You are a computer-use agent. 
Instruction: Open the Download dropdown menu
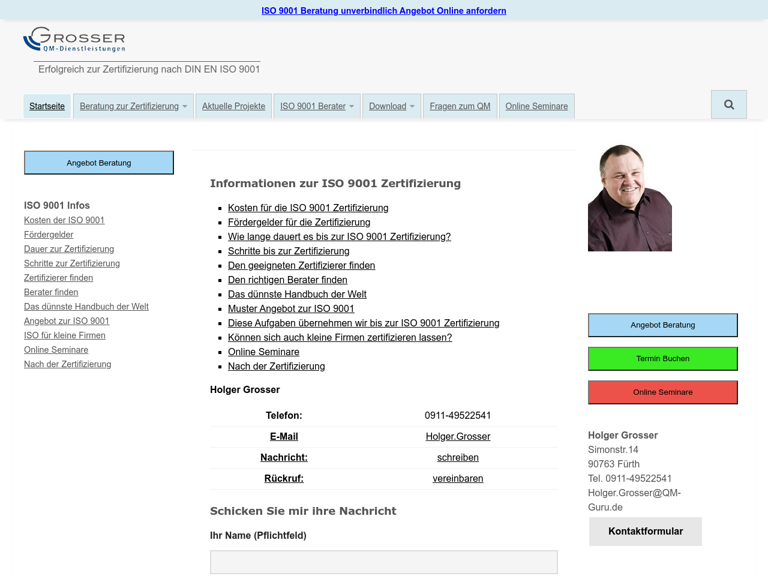coord(391,106)
